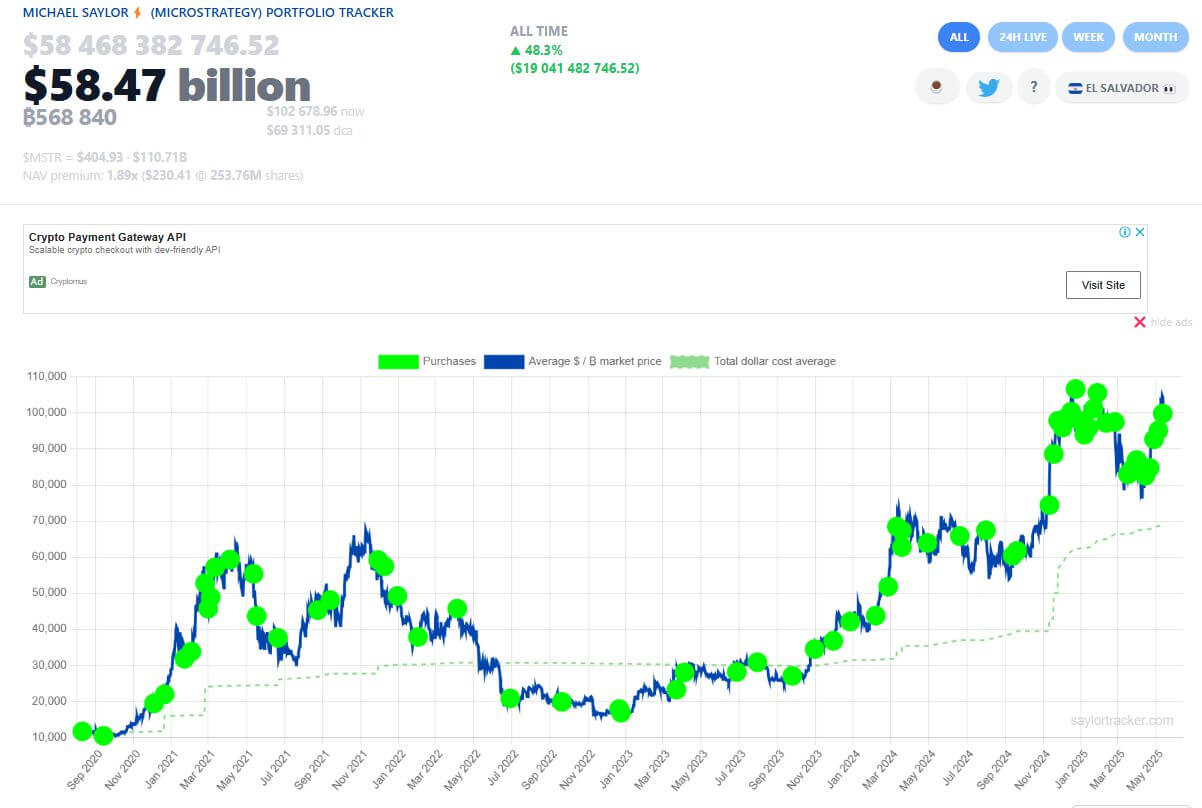
Task: Click the question mark help button
Action: (1033, 87)
